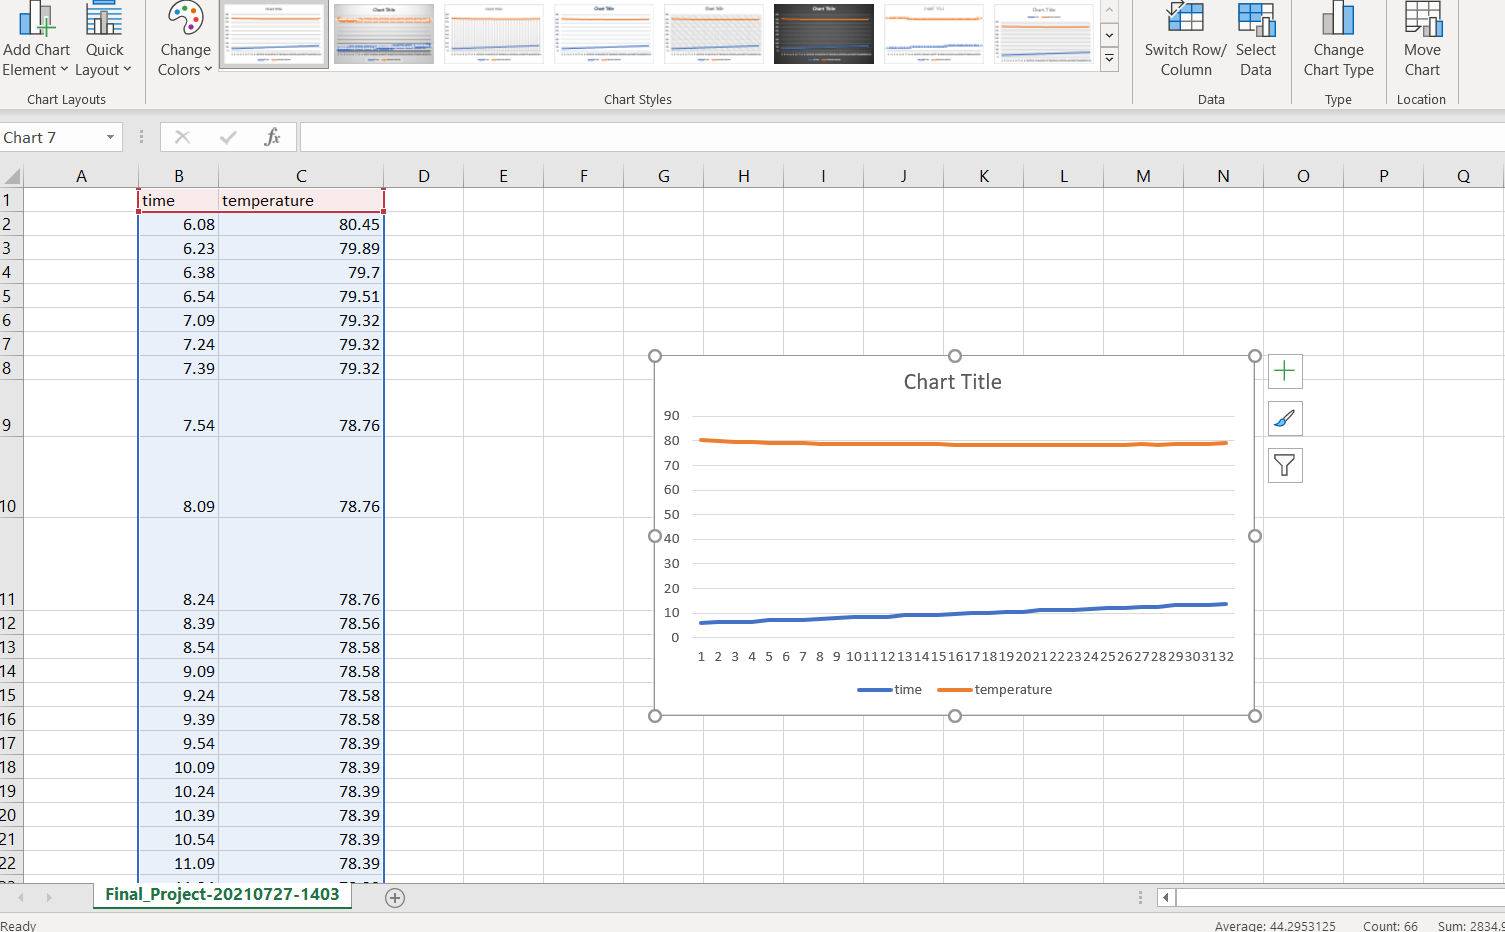Open the Quick Layout dropdown
Screen dimensions: 1505x932
[104, 40]
